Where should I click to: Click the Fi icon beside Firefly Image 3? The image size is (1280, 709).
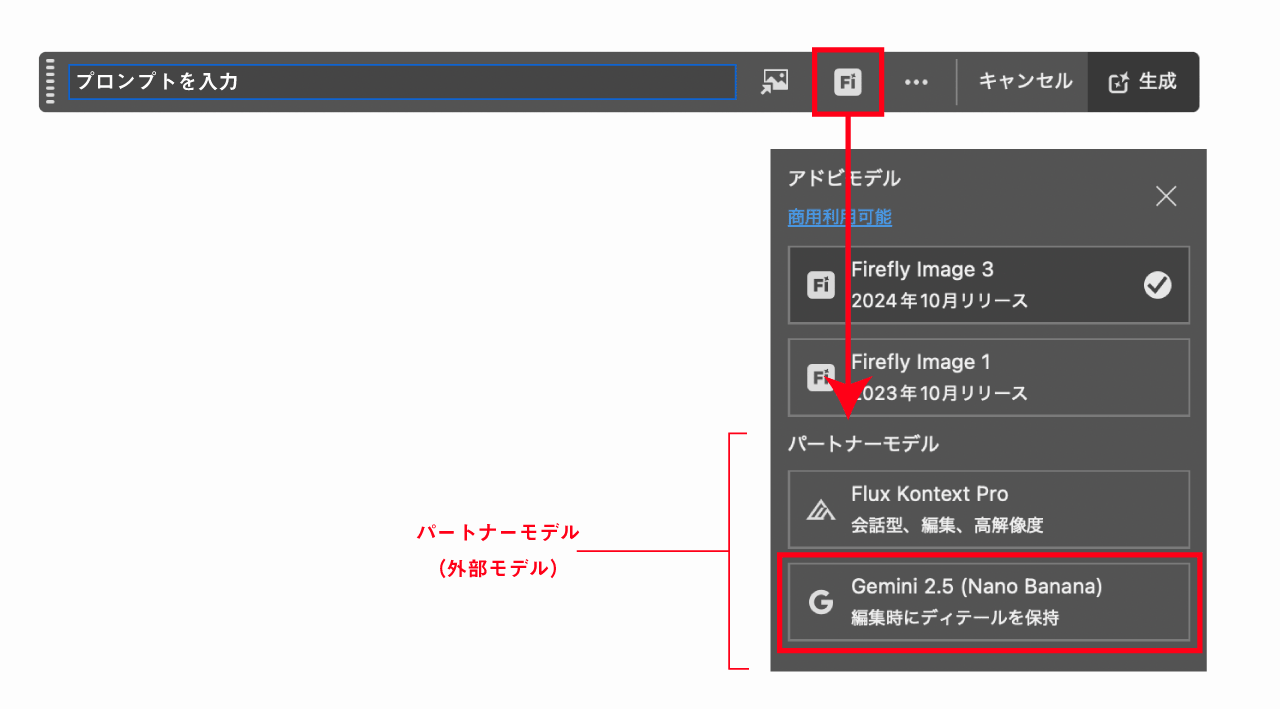tap(821, 286)
